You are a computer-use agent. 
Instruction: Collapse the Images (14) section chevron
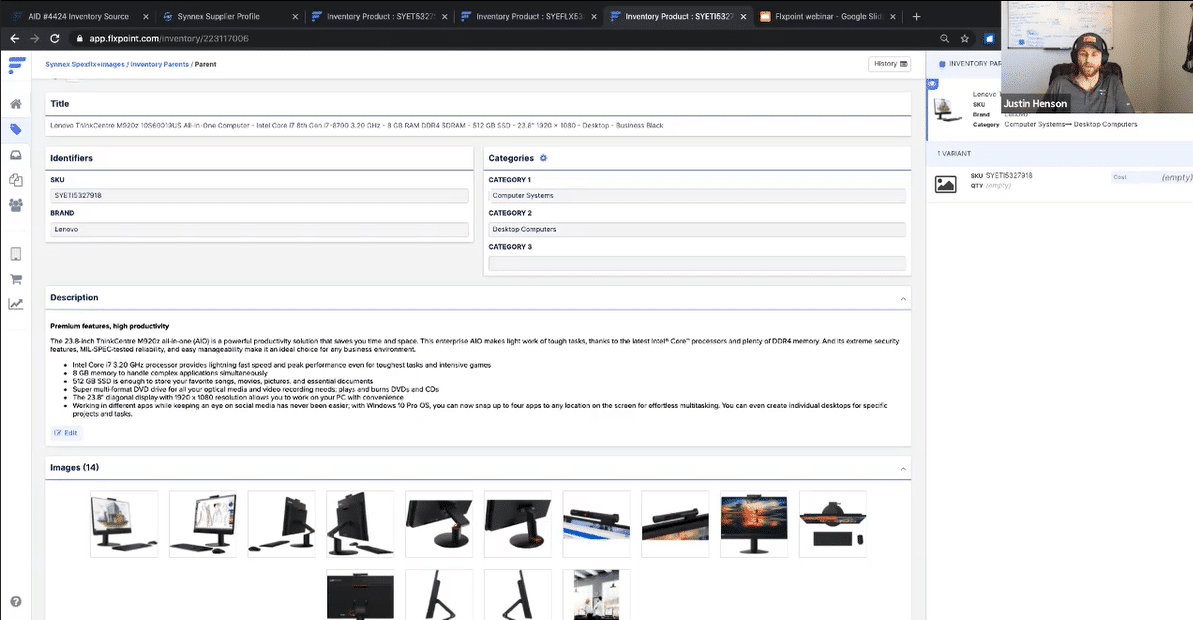click(x=903, y=469)
